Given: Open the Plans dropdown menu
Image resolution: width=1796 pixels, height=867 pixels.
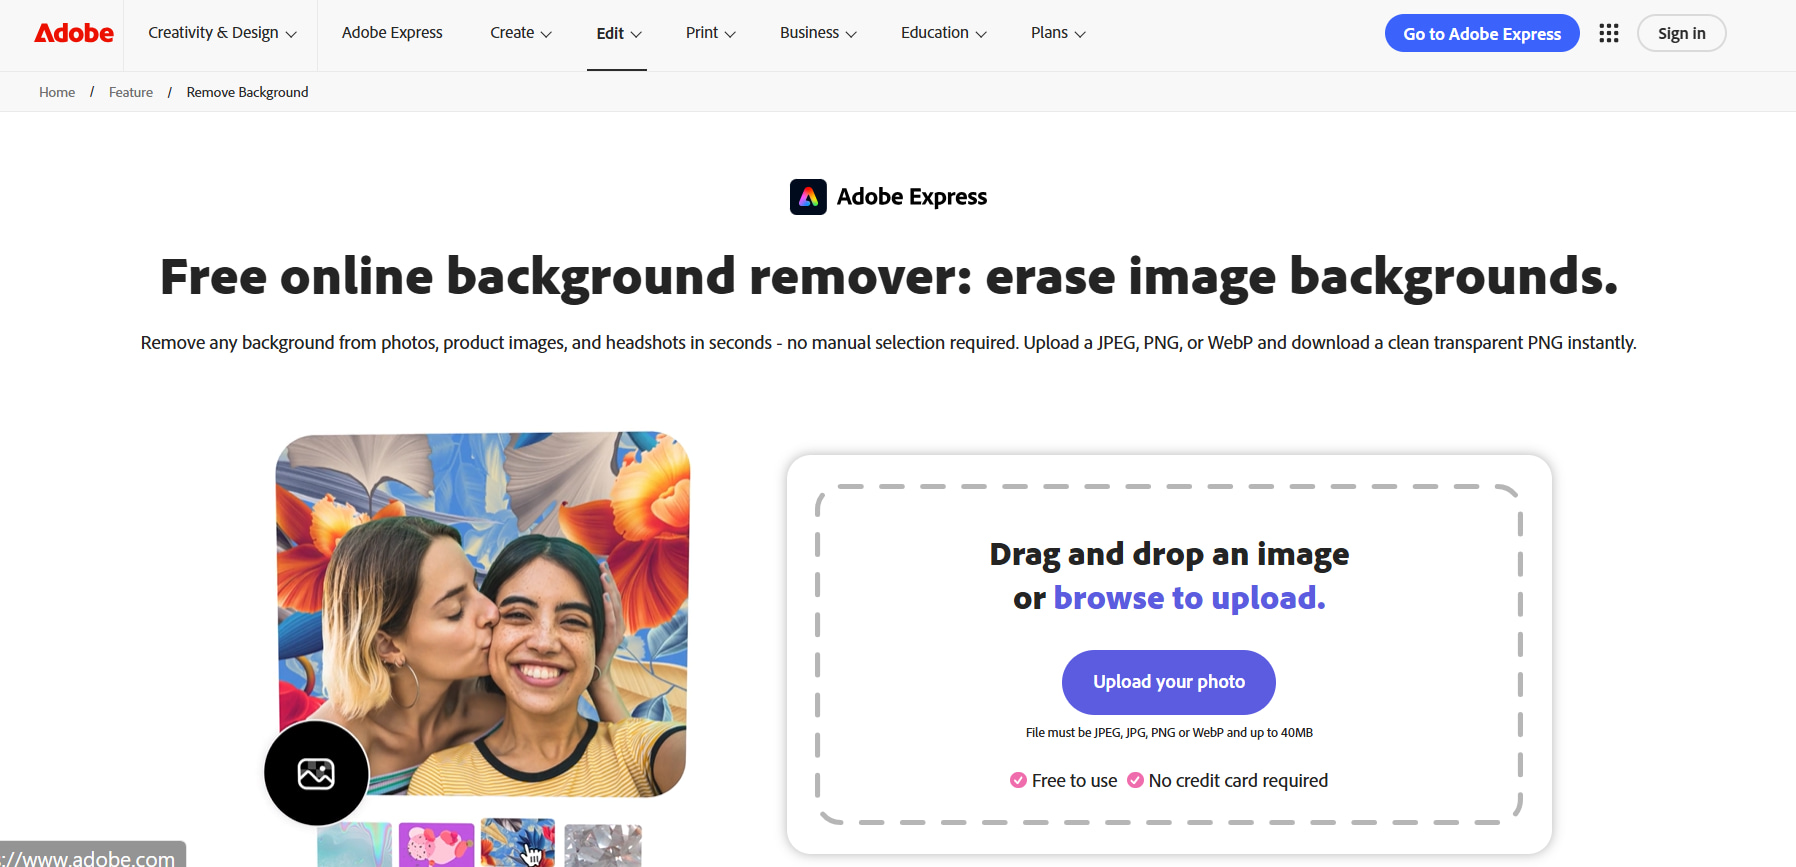Looking at the screenshot, I should click(x=1058, y=33).
